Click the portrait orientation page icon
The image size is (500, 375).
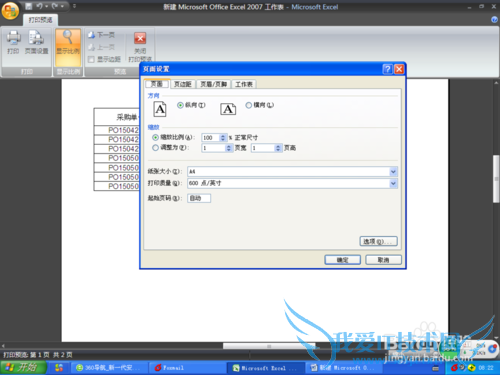[x=160, y=109]
